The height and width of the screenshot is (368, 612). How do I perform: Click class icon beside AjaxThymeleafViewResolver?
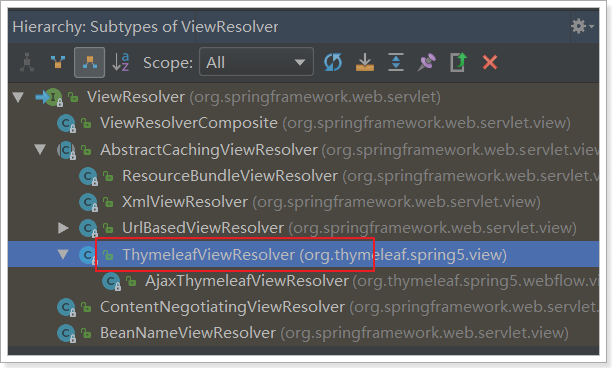click(x=111, y=282)
